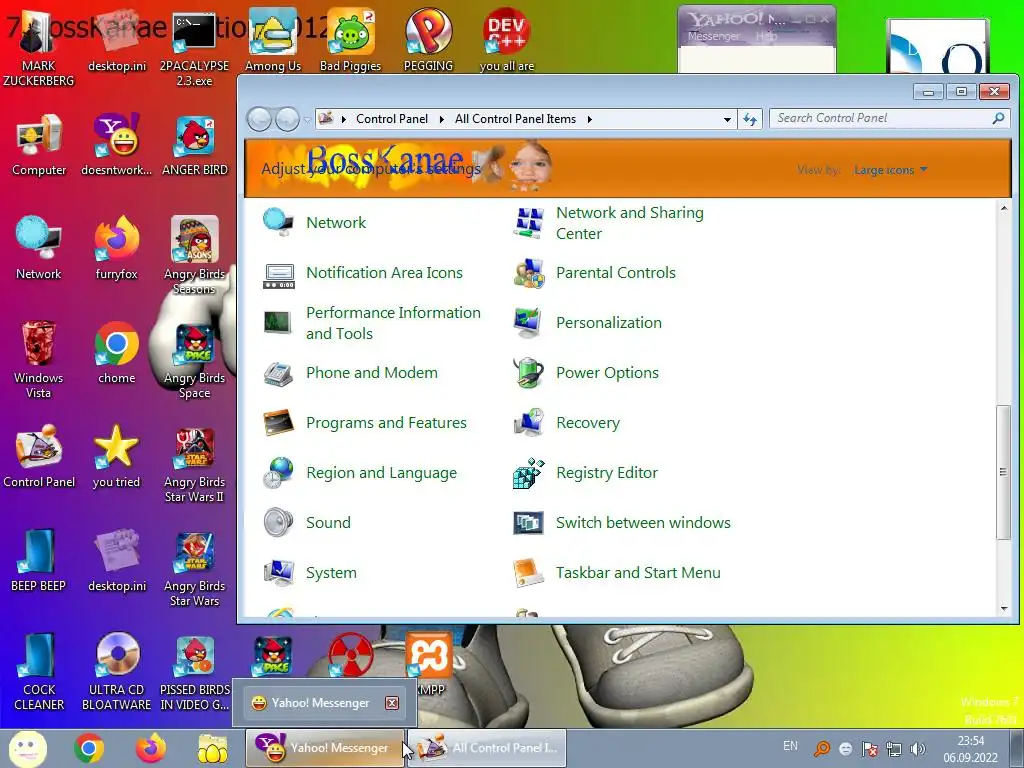The height and width of the screenshot is (768, 1024).
Task: Open Action Center flag tray icon
Action: tap(870, 749)
